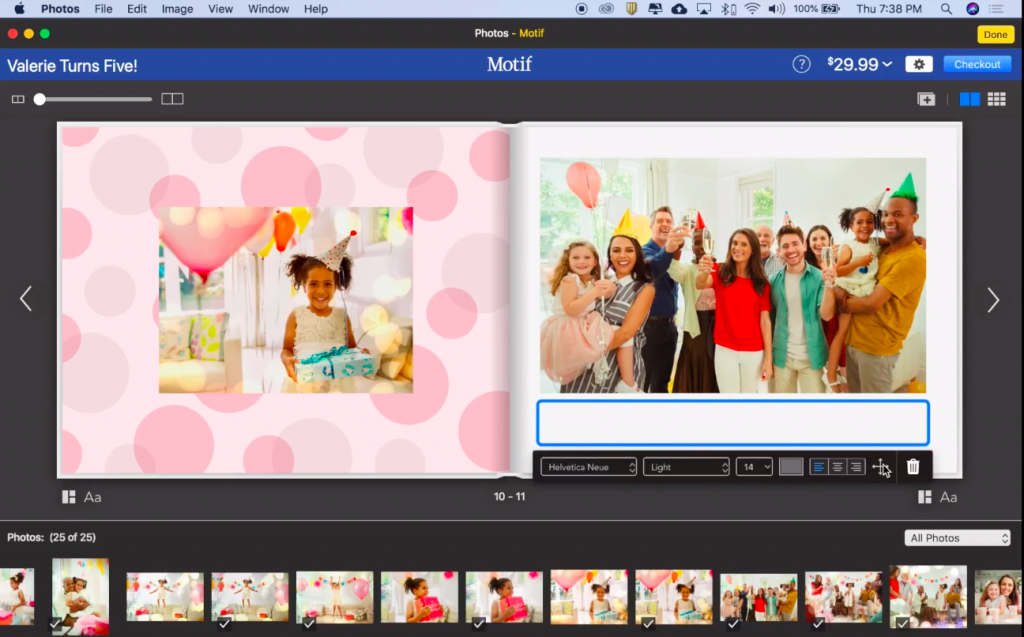Image resolution: width=1024 pixels, height=637 pixels.
Task: Click the Creative Cloud menu bar icon
Action: tap(606, 9)
